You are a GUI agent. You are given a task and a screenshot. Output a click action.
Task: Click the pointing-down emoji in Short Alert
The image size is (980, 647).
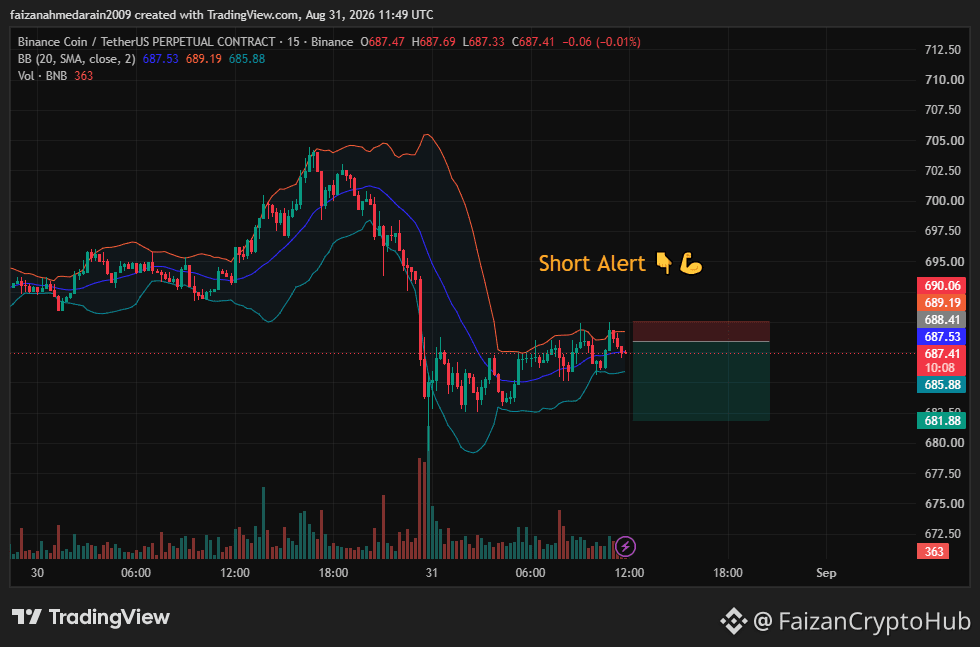click(x=664, y=263)
